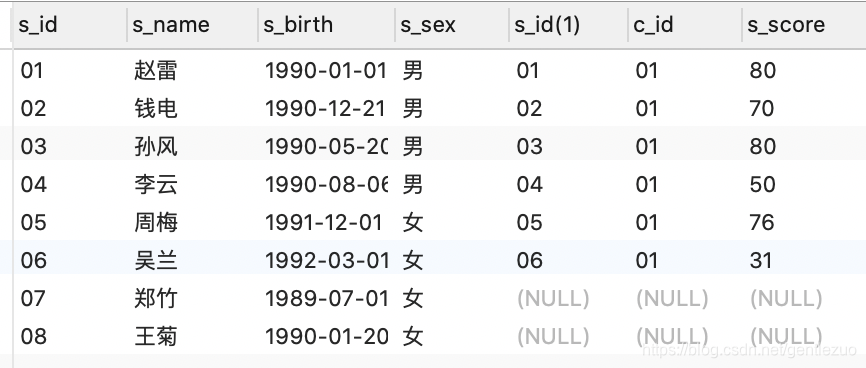The height and width of the screenshot is (368, 866).
Task: Click c_id NULL cell in 郑竹 row
Action: [x=672, y=299]
